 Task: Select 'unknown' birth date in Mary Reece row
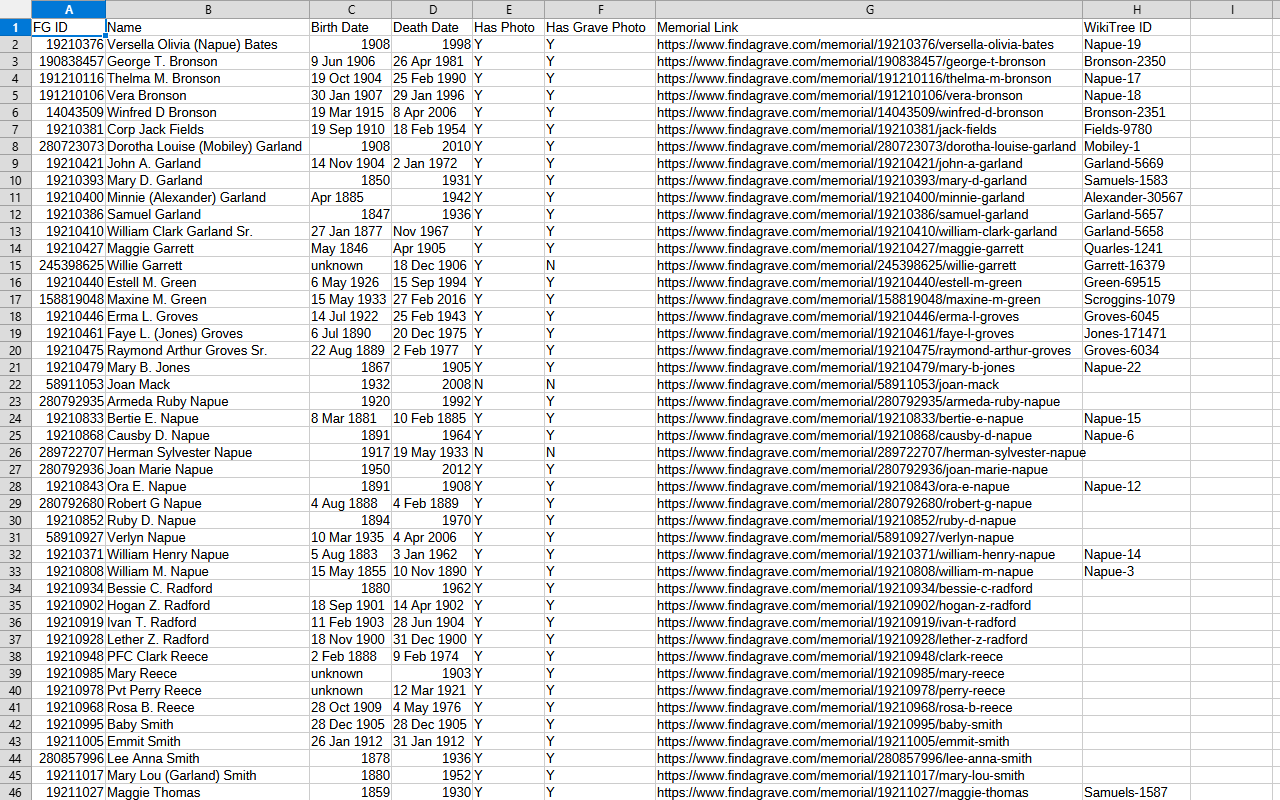point(350,673)
